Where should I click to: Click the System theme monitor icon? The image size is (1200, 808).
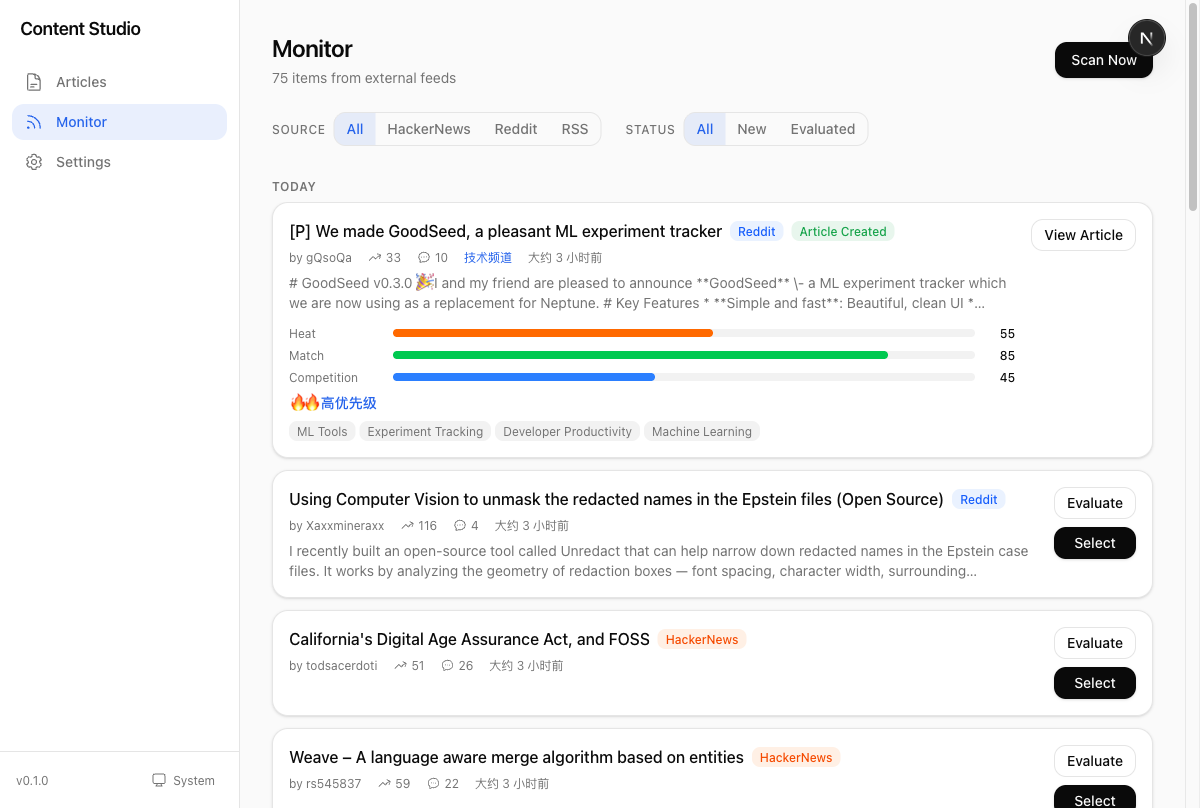click(x=159, y=780)
